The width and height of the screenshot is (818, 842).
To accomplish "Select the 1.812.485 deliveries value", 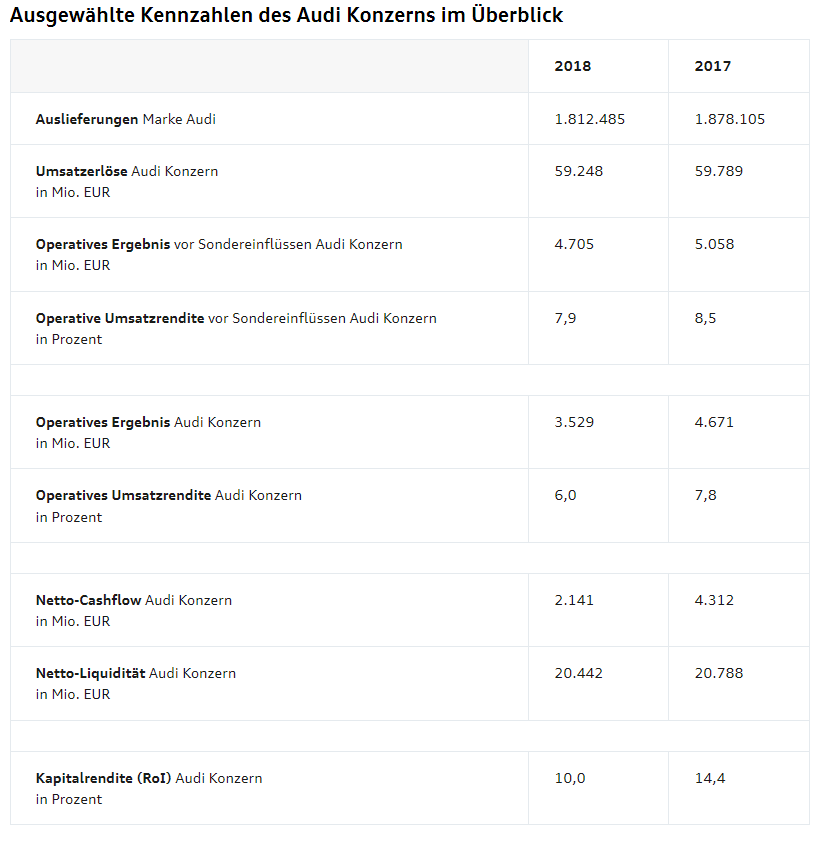I will [590, 119].
